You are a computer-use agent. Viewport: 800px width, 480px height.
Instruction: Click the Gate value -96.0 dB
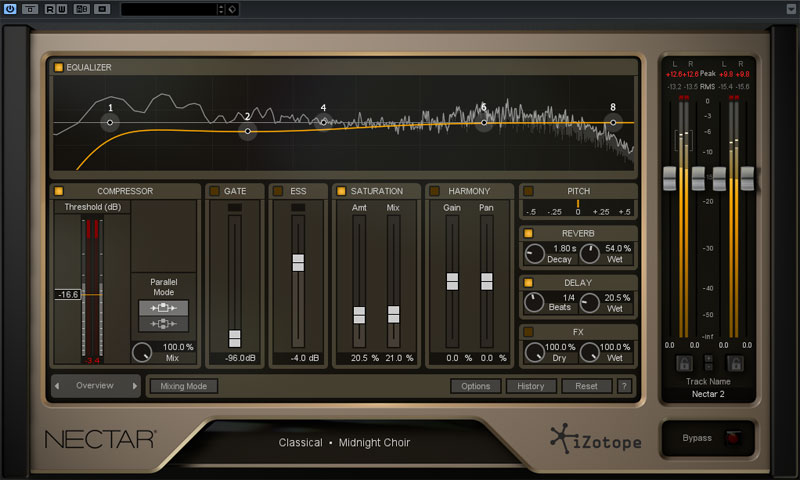click(240, 358)
